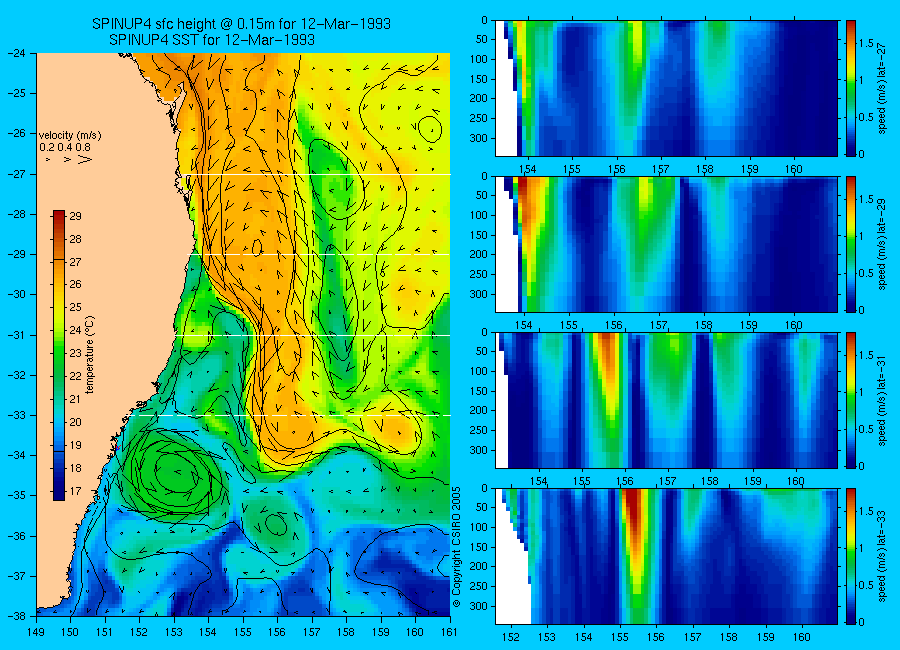This screenshot has height=650, width=900.
Task: Click the 'speed (m/s) lat=-27' label
Action: coord(882,88)
